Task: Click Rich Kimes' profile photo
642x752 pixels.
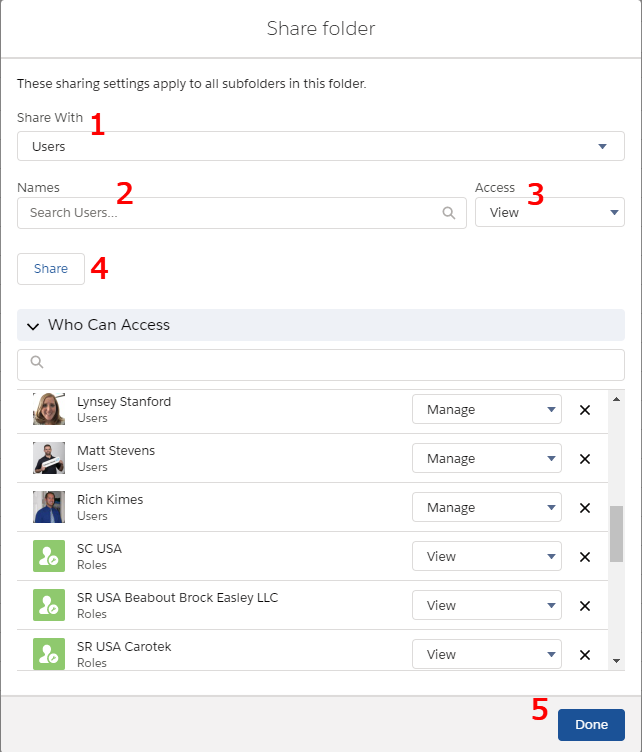Action: (49, 507)
